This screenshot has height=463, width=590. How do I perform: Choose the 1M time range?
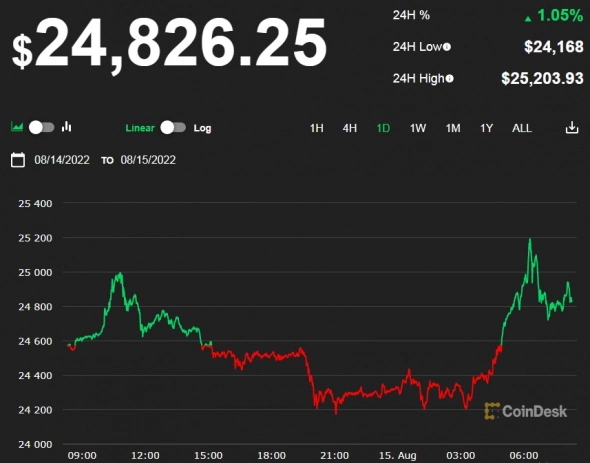pyautogui.click(x=453, y=128)
